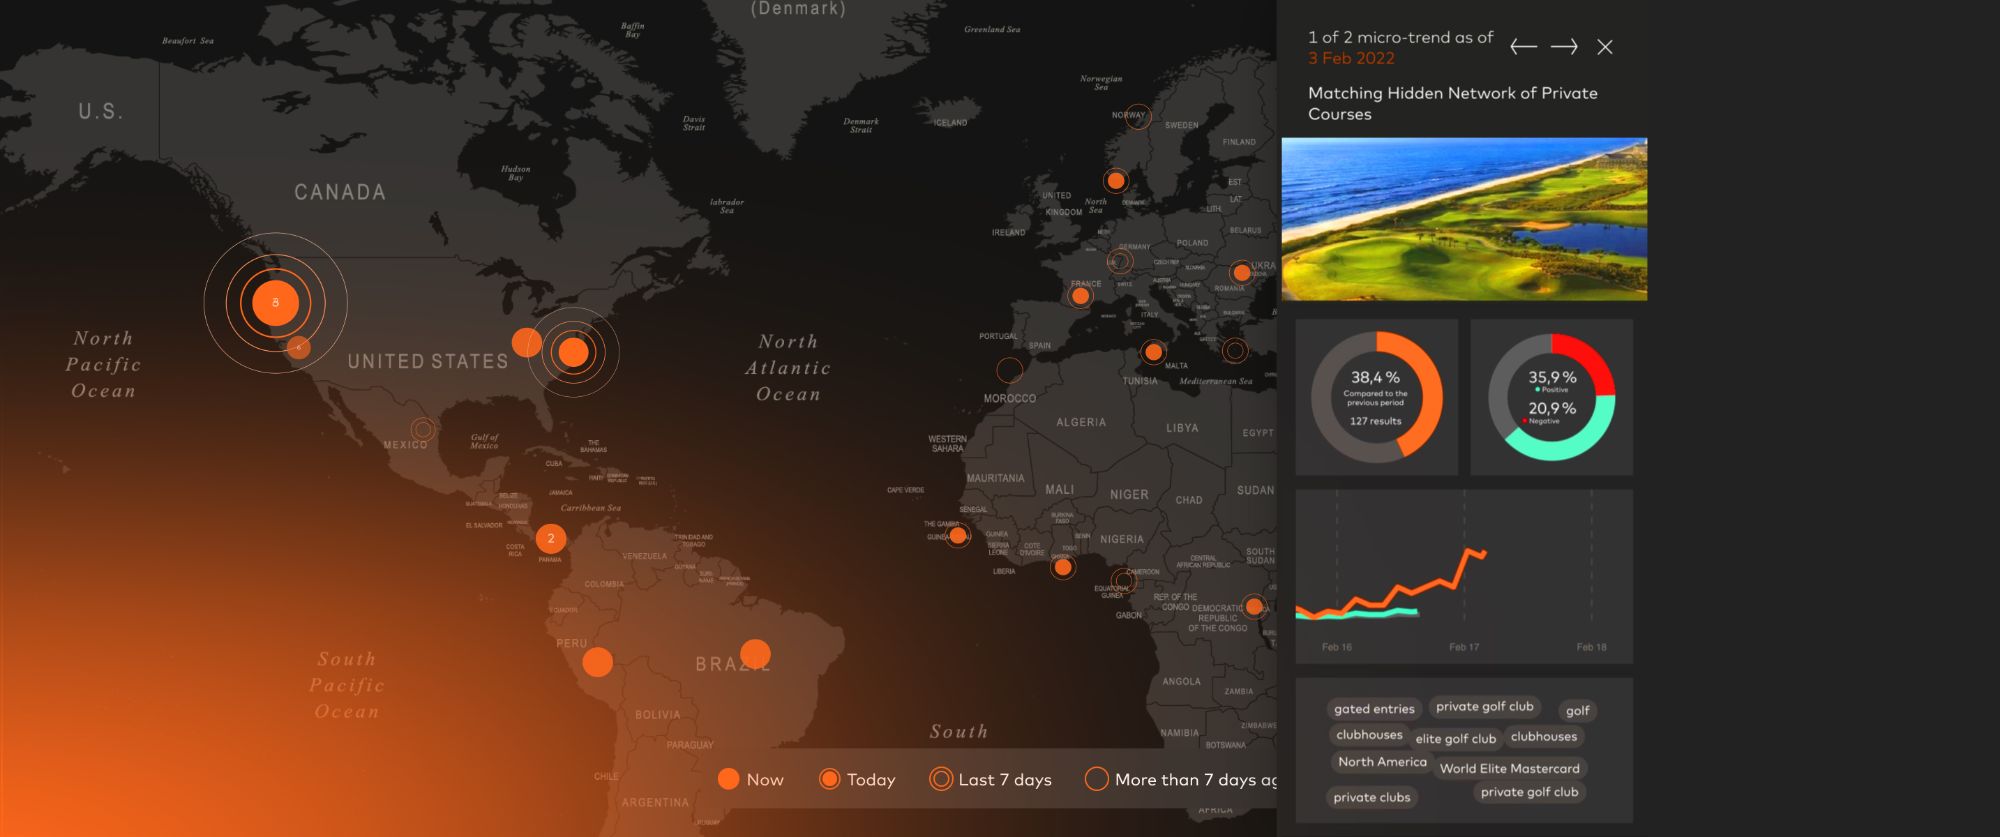This screenshot has width=2000, height=837.
Task: Close the micro-trend details panel
Action: coord(1605,47)
